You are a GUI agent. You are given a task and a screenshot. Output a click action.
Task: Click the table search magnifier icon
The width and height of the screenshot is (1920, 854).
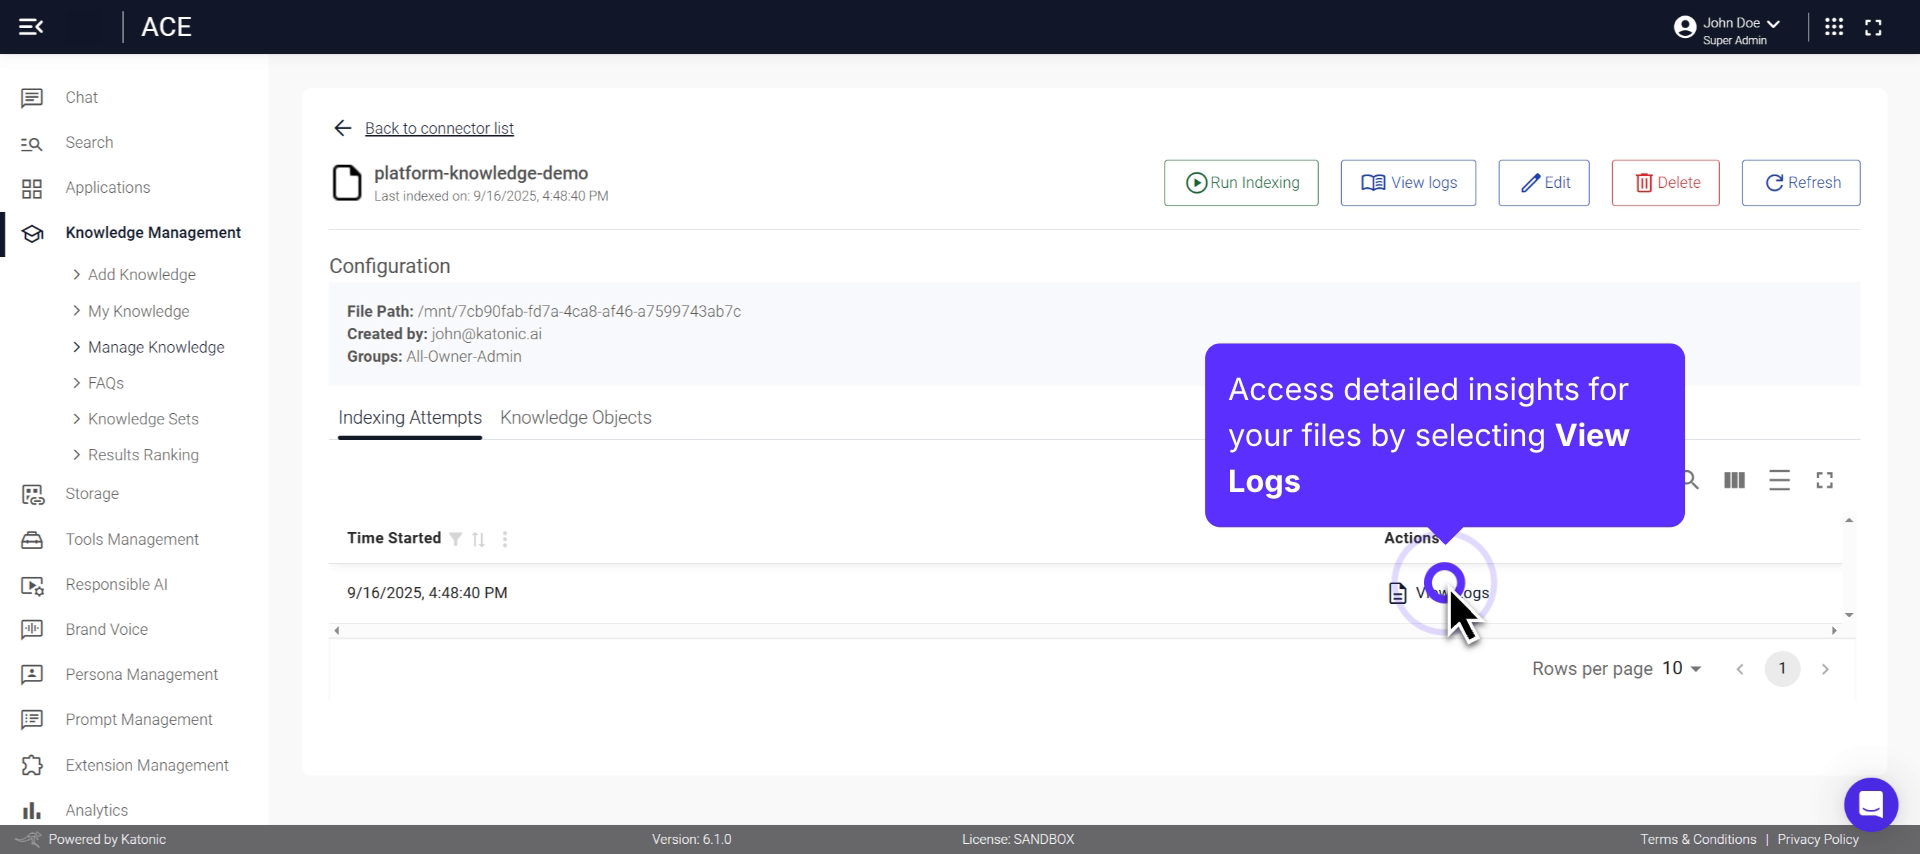click(1690, 480)
